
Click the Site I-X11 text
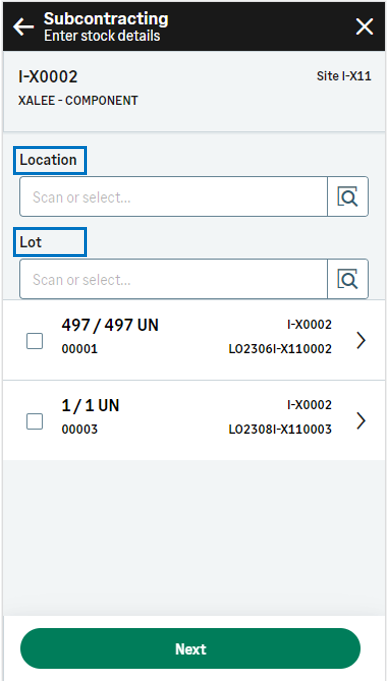[x=344, y=76]
